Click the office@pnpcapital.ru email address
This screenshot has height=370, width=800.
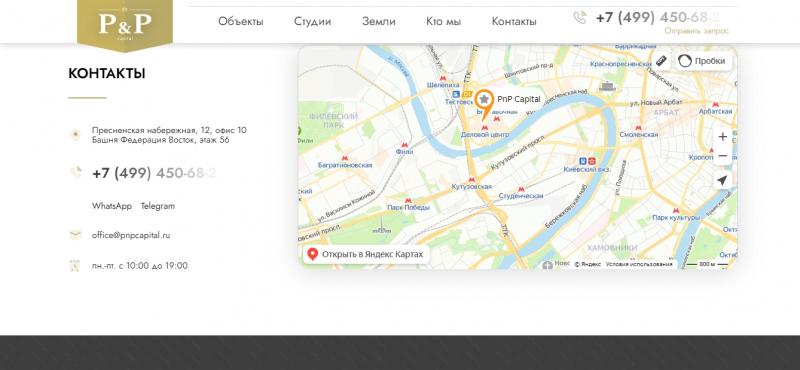tap(131, 235)
